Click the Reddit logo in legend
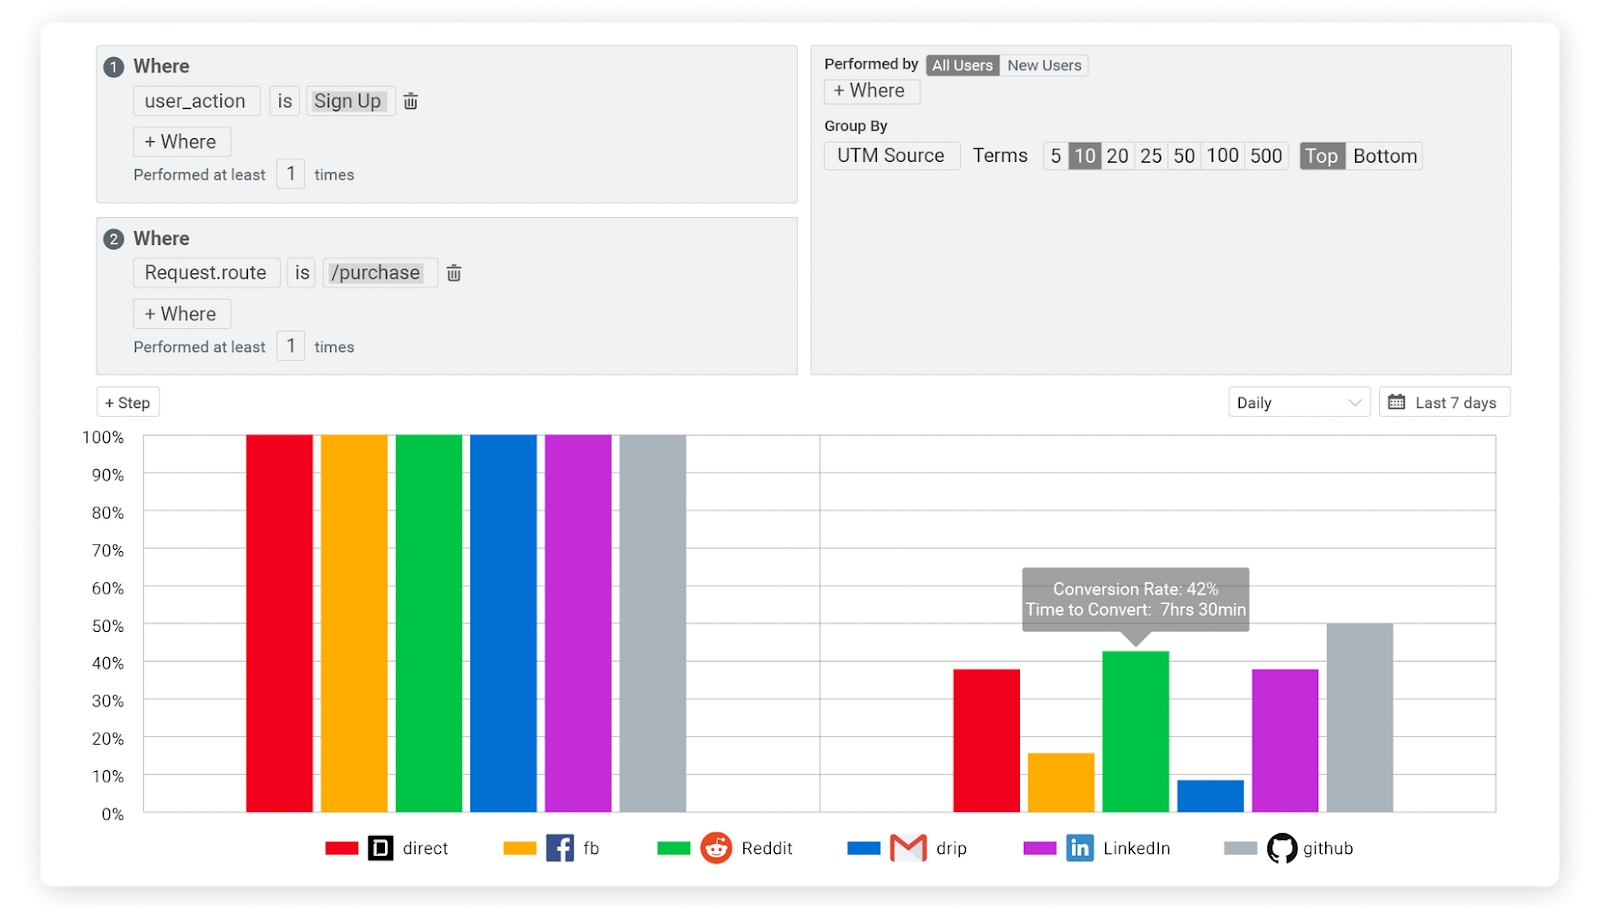This screenshot has width=1600, height=907. tap(716, 848)
